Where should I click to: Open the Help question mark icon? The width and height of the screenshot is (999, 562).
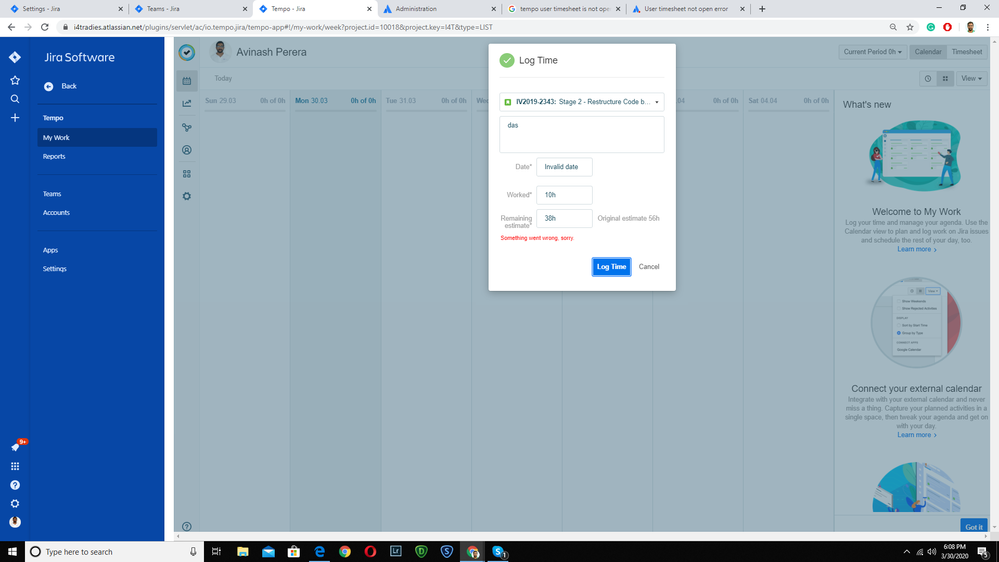tap(15, 485)
